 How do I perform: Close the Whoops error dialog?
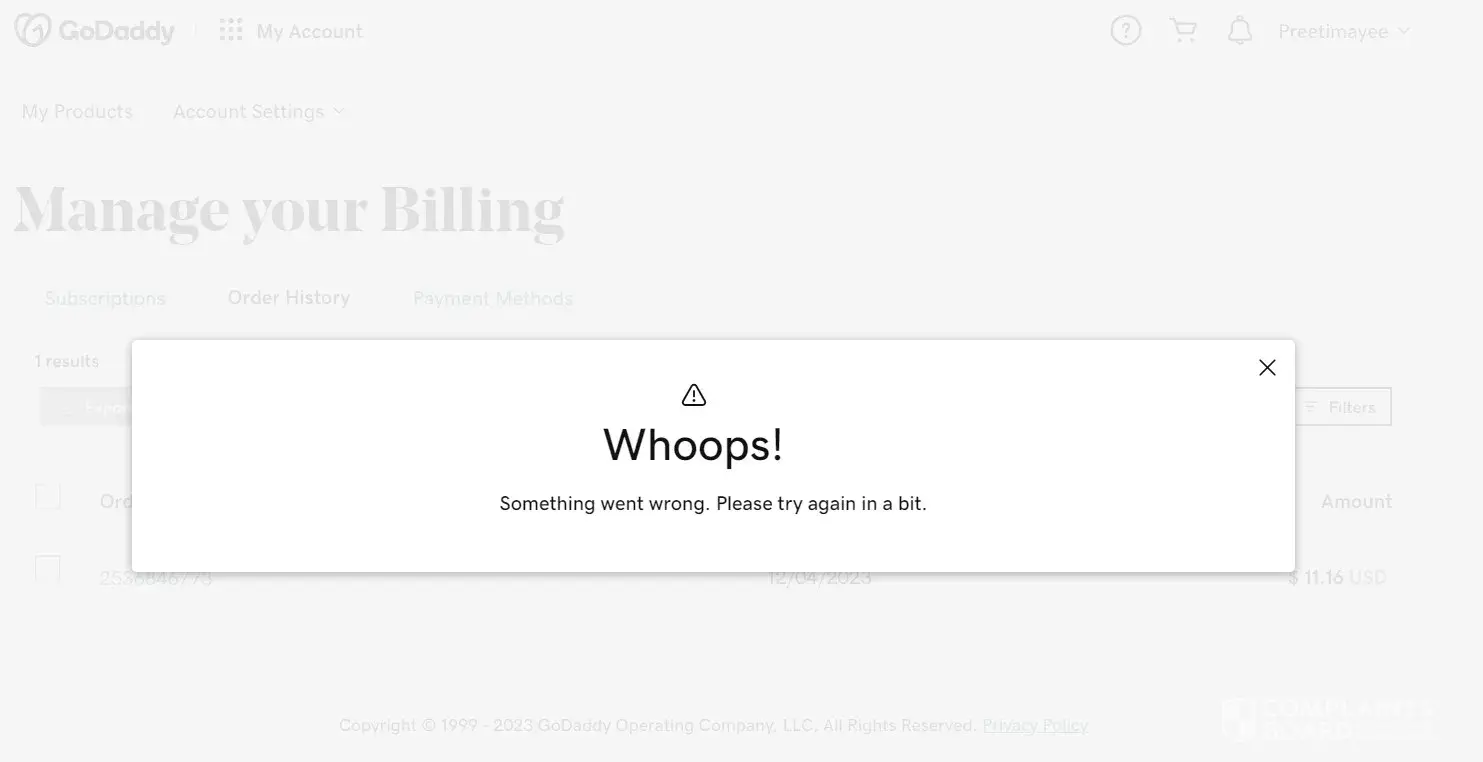click(x=1267, y=368)
